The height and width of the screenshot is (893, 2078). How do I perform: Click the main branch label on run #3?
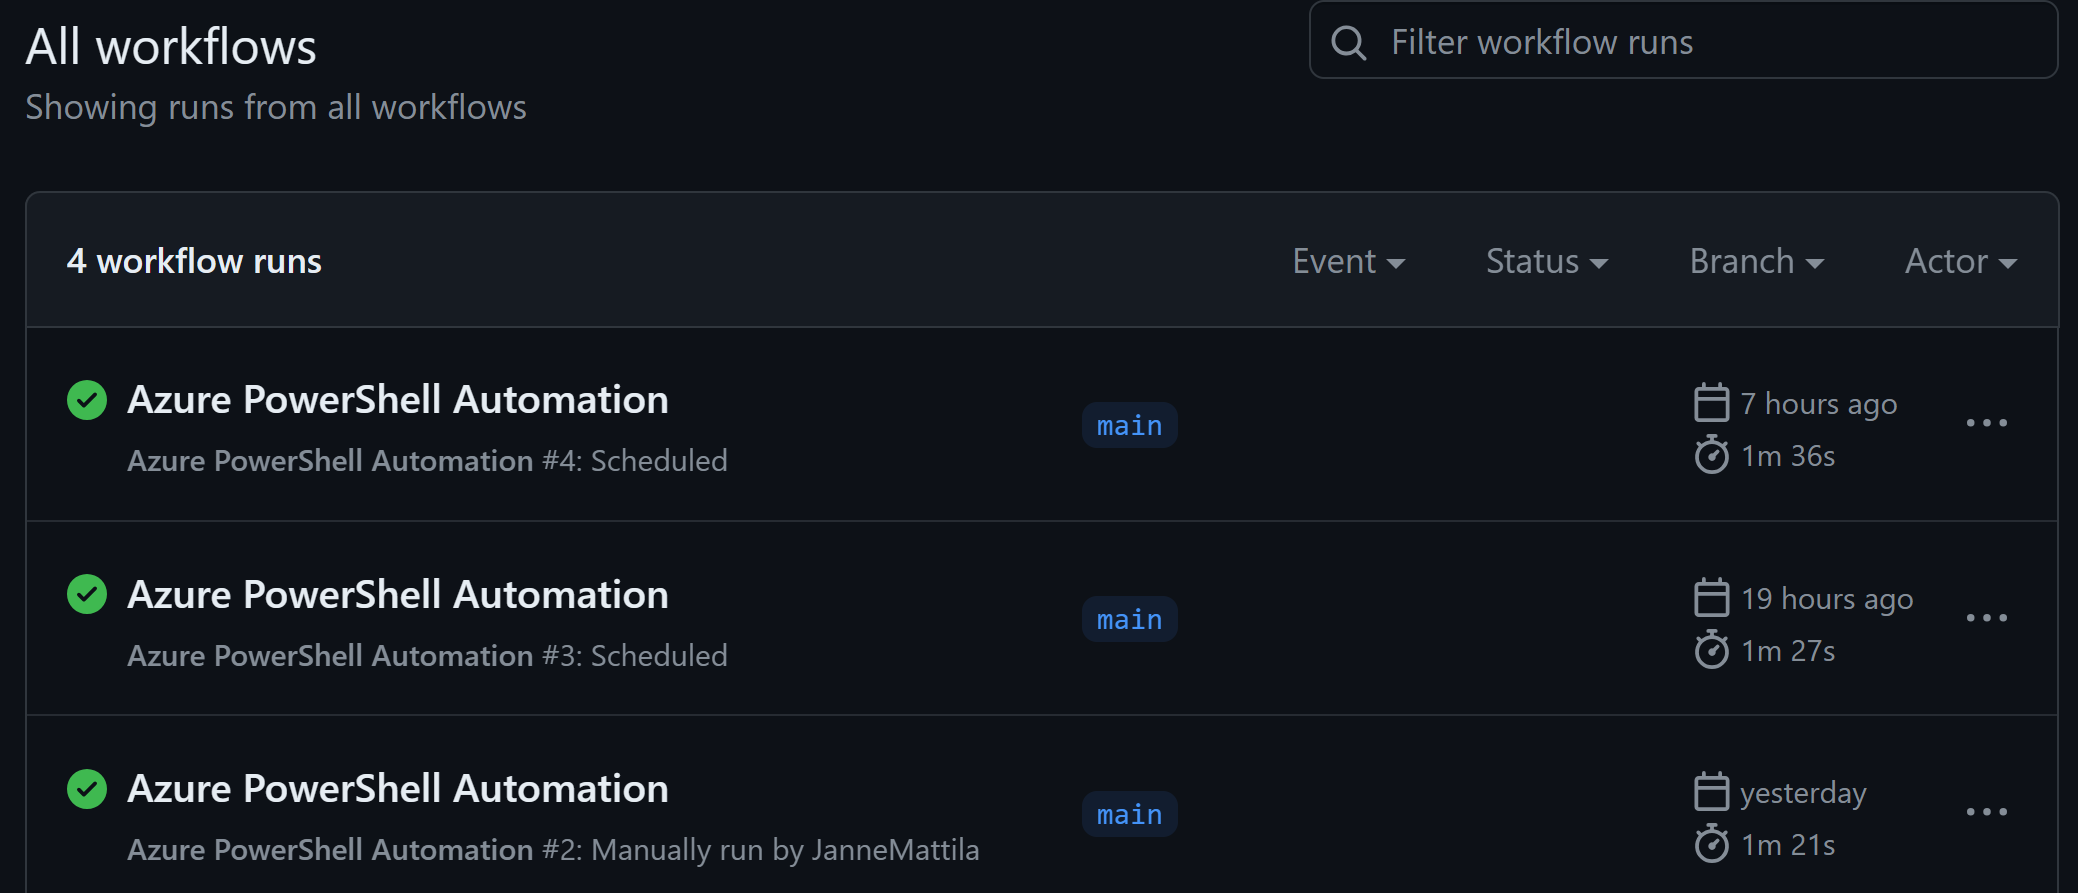(x=1129, y=619)
